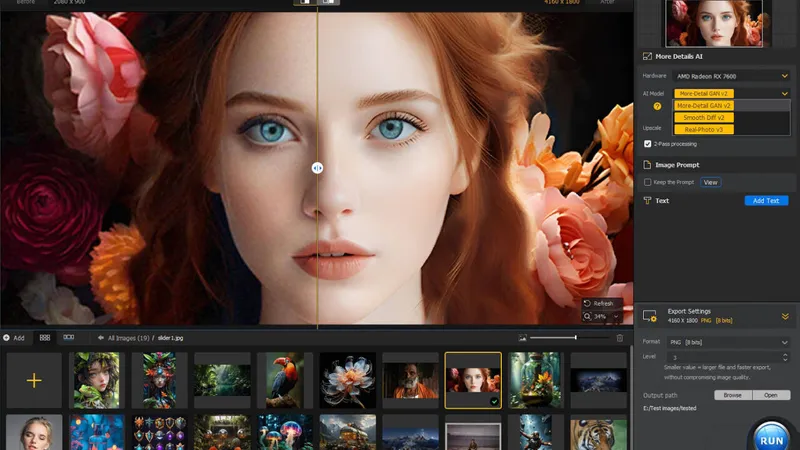Click the yellow help question mark icon
Viewport: 800px width, 450px height.
click(x=657, y=105)
